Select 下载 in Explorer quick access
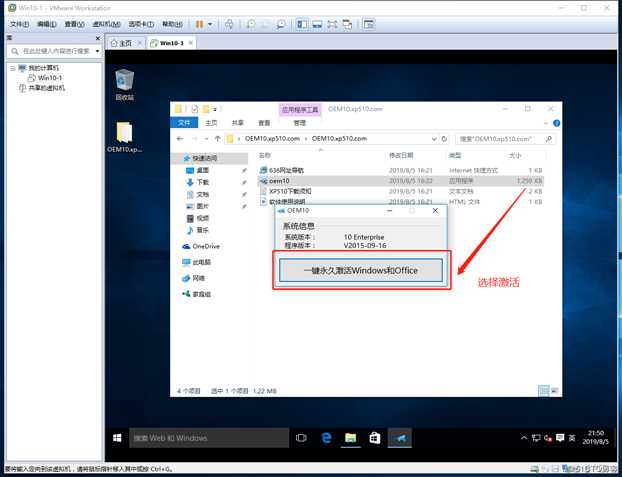 [x=202, y=182]
